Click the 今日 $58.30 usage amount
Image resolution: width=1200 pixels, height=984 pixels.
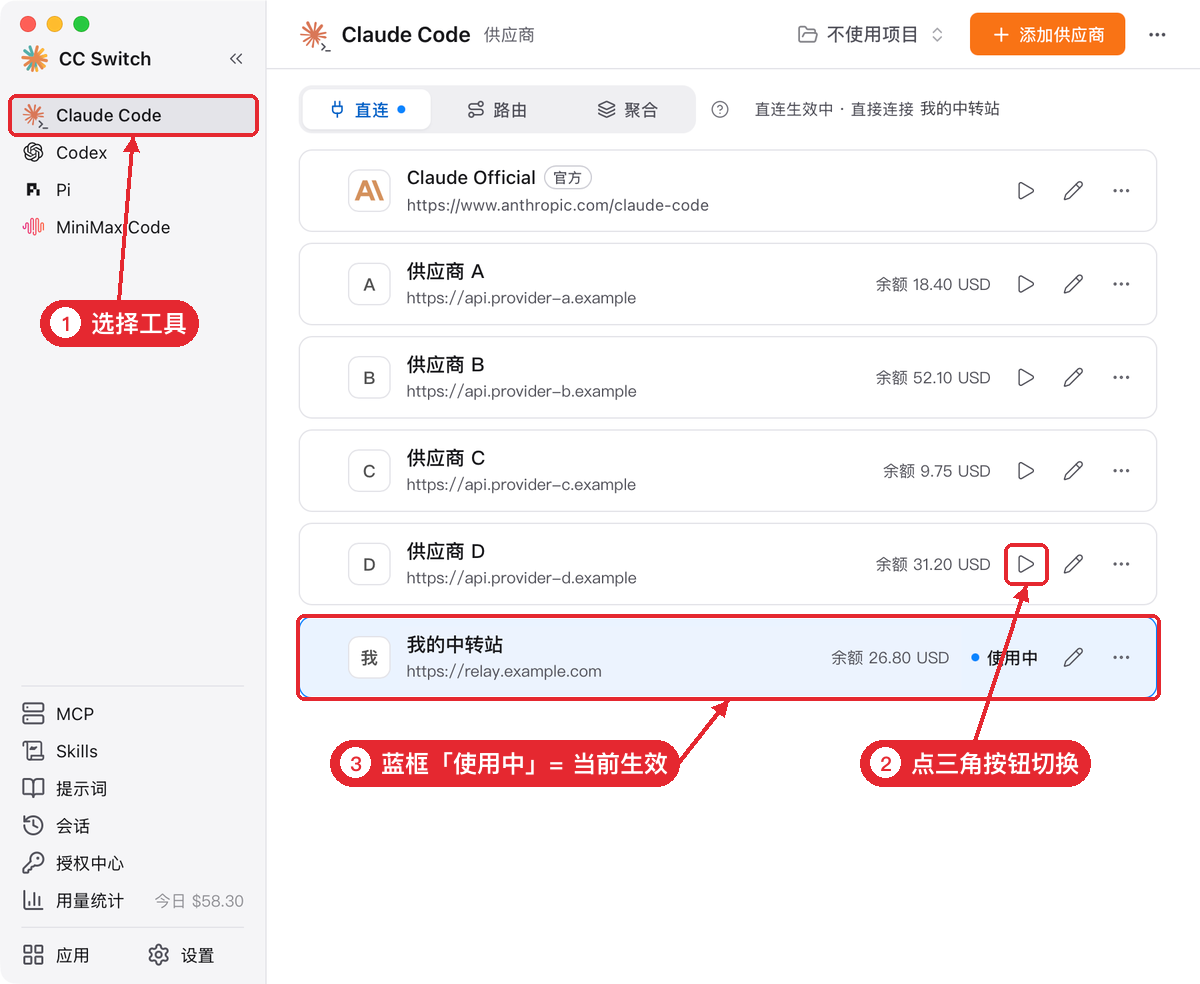(199, 901)
